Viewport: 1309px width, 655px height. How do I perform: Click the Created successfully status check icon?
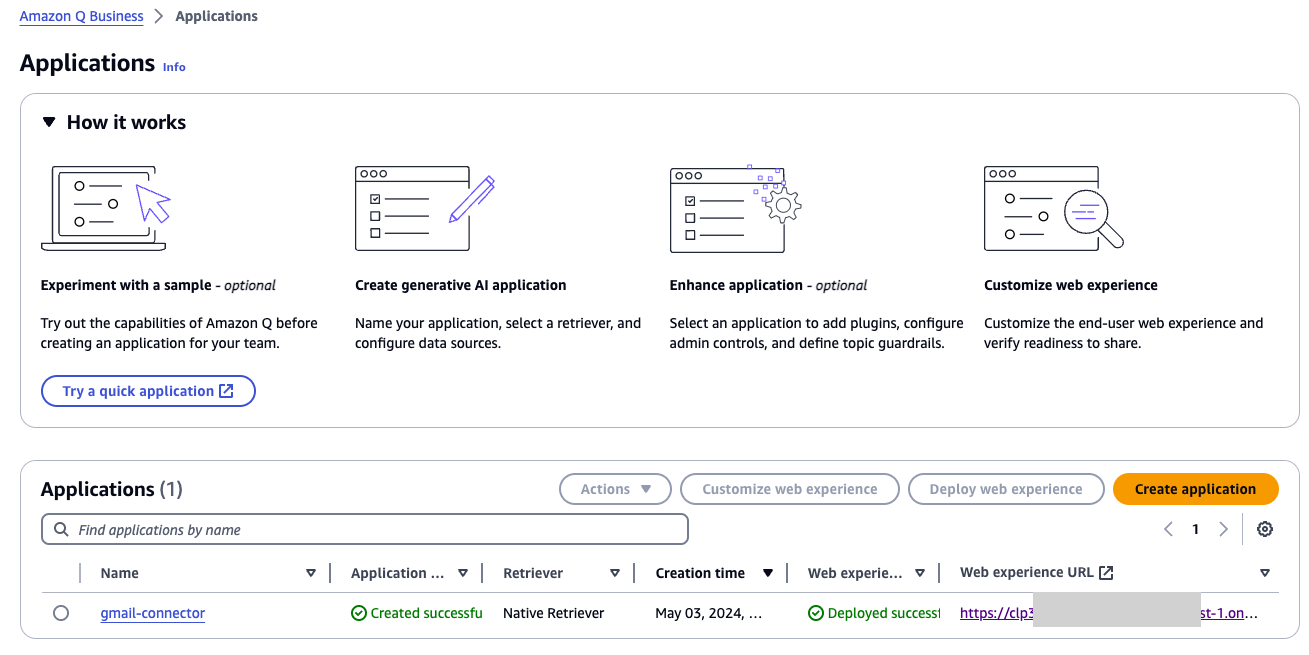point(359,613)
